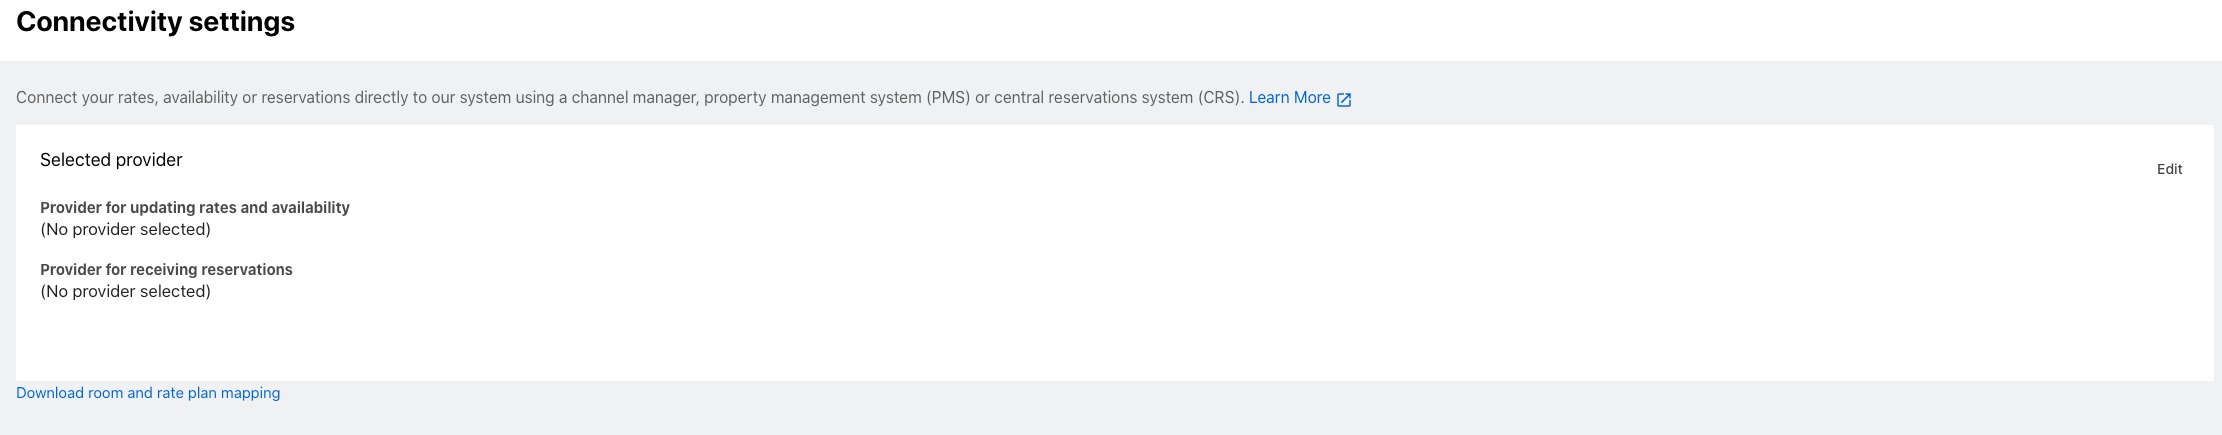Click Edit on the Selected provider card
This screenshot has height=435, width=2222.
point(2169,169)
